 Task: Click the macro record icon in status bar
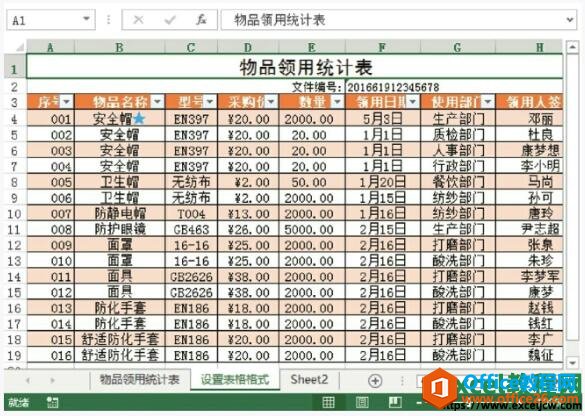point(53,402)
